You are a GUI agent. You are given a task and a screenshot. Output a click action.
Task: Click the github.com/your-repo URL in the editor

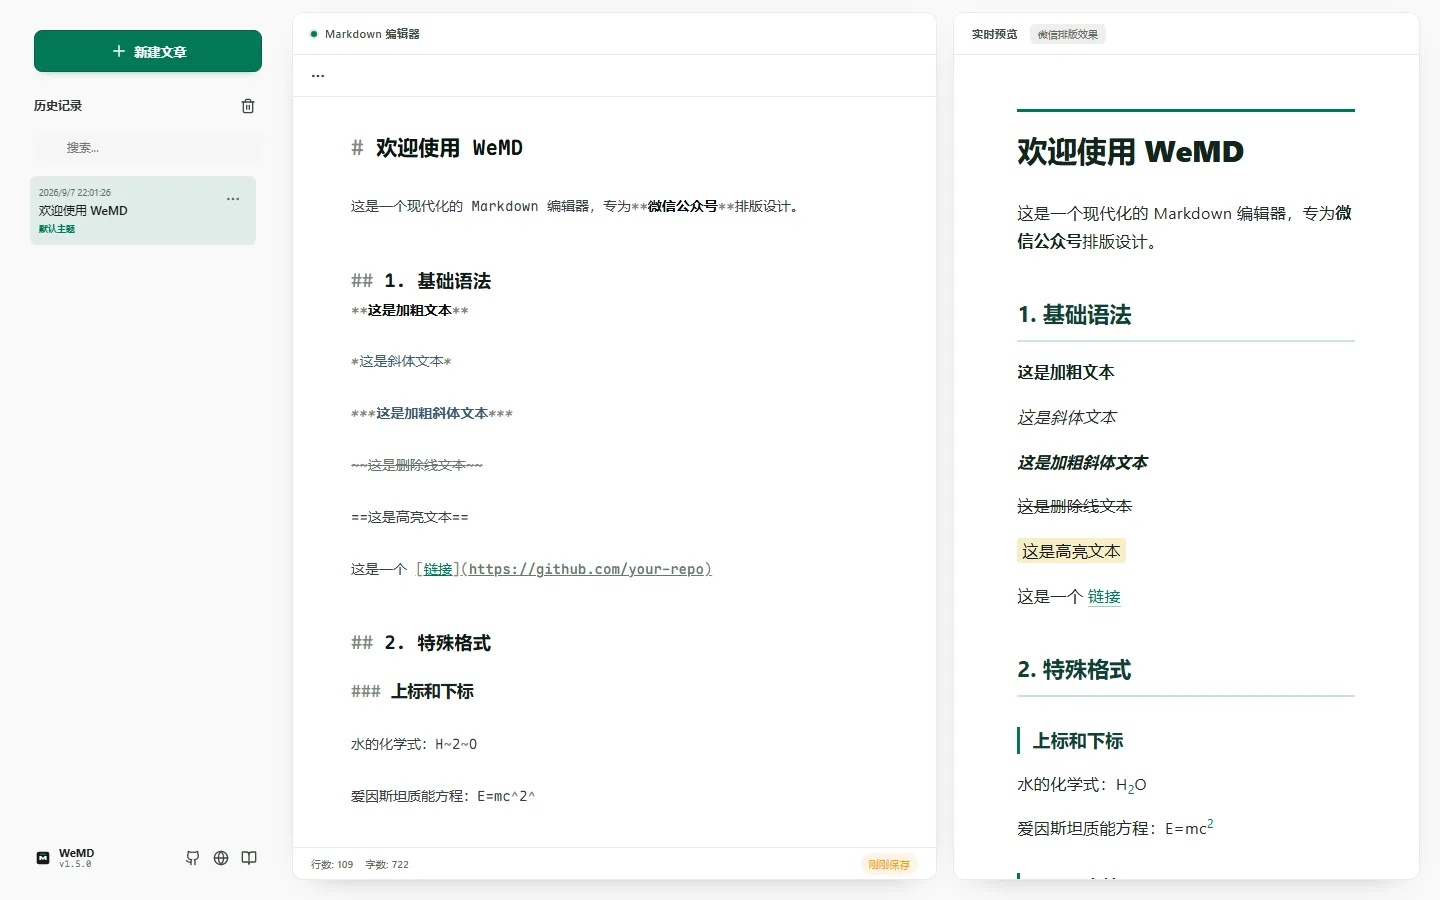586,569
